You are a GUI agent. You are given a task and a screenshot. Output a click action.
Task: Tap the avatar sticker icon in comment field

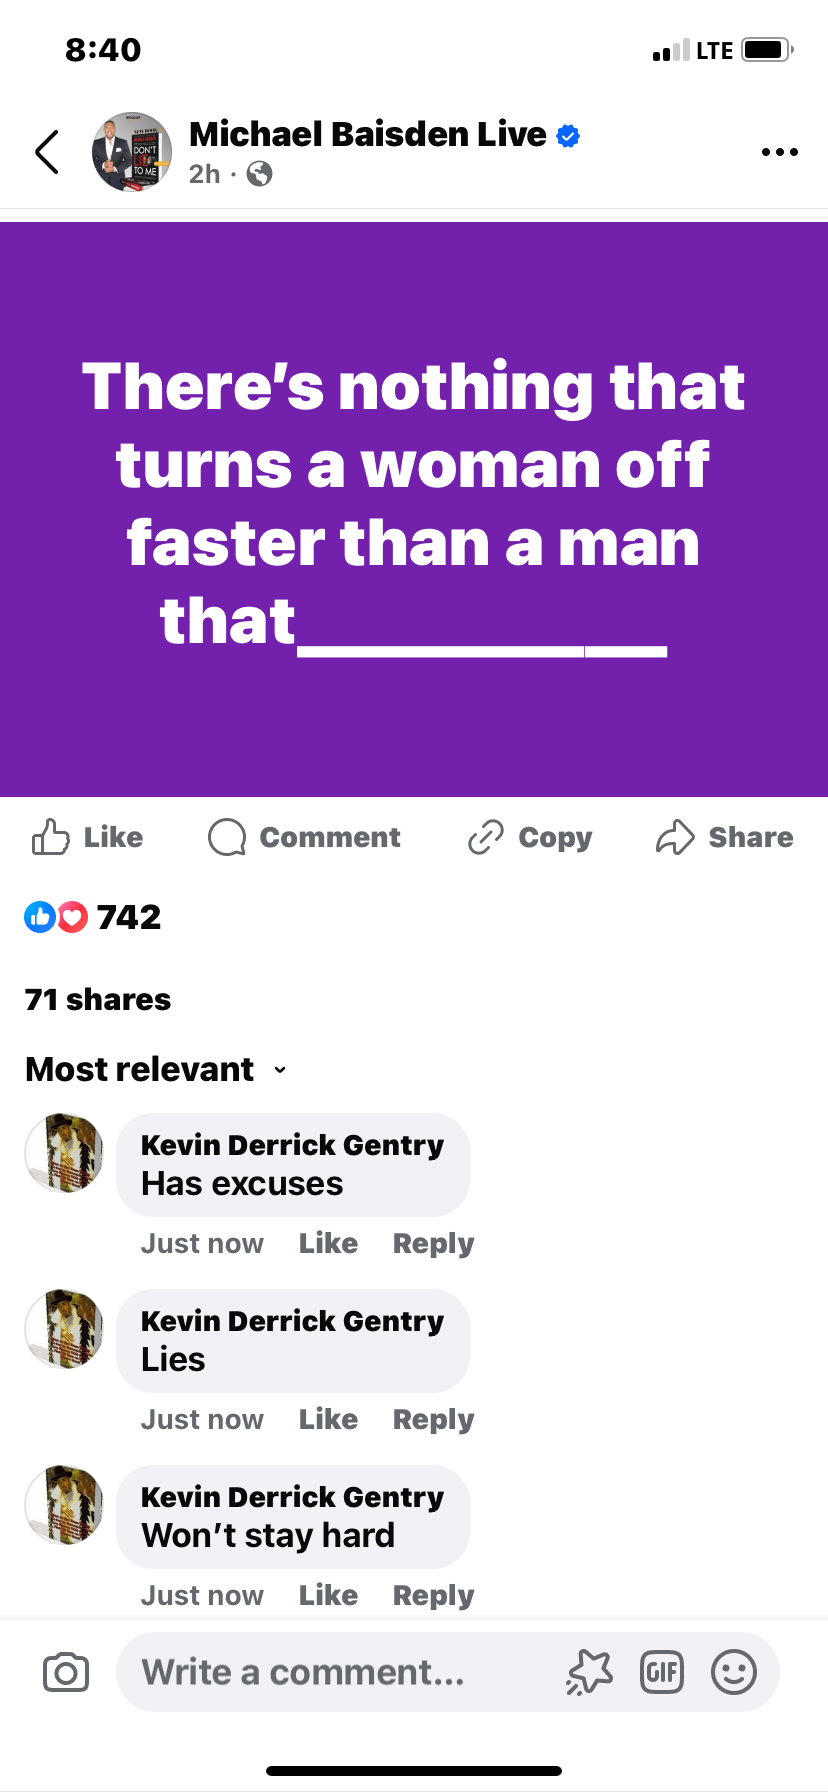click(x=590, y=1672)
